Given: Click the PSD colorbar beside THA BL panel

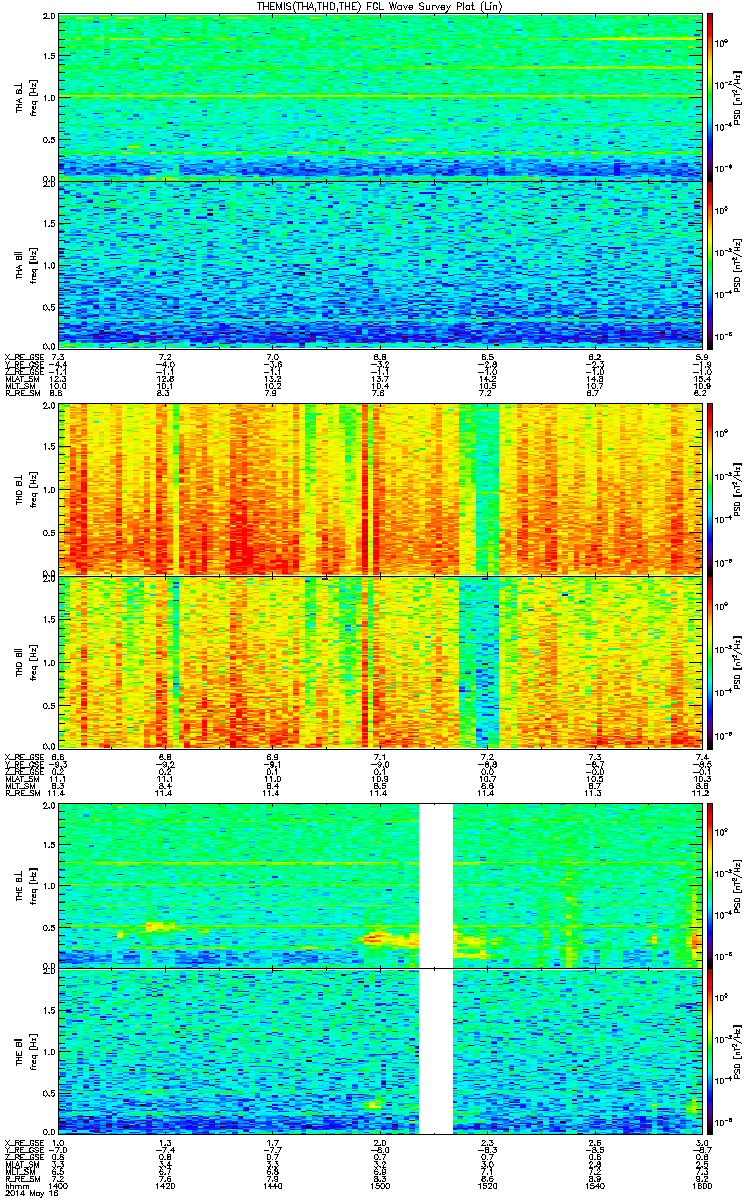Looking at the screenshot, I should pyautogui.click(x=710, y=97).
